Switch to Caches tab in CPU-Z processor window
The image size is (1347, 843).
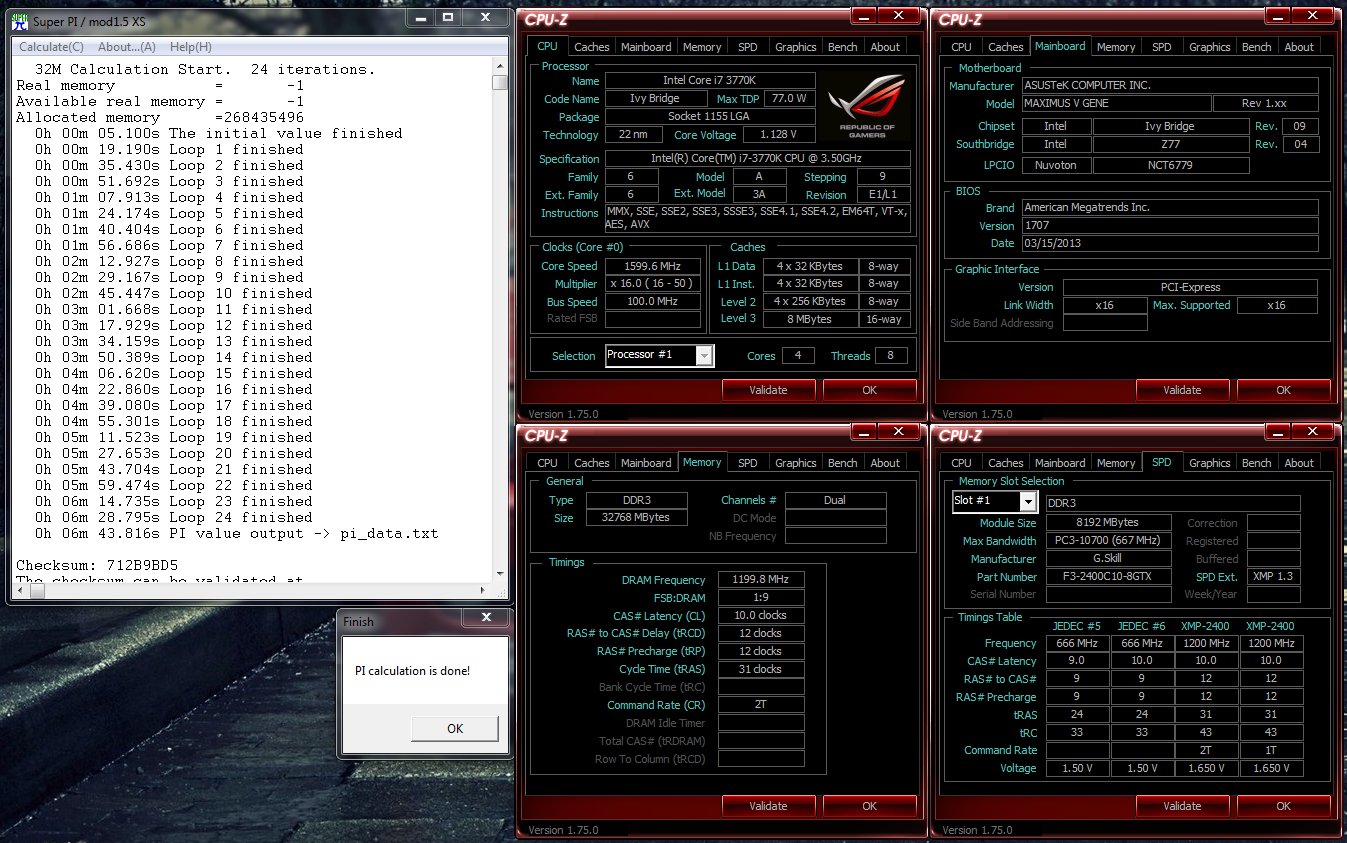591,47
